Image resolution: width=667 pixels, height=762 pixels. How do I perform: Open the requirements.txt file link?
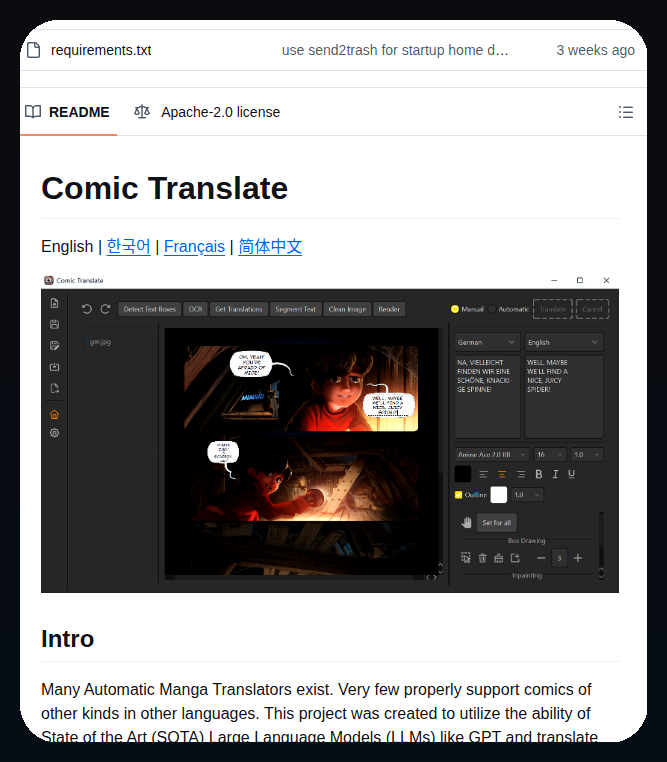click(101, 50)
